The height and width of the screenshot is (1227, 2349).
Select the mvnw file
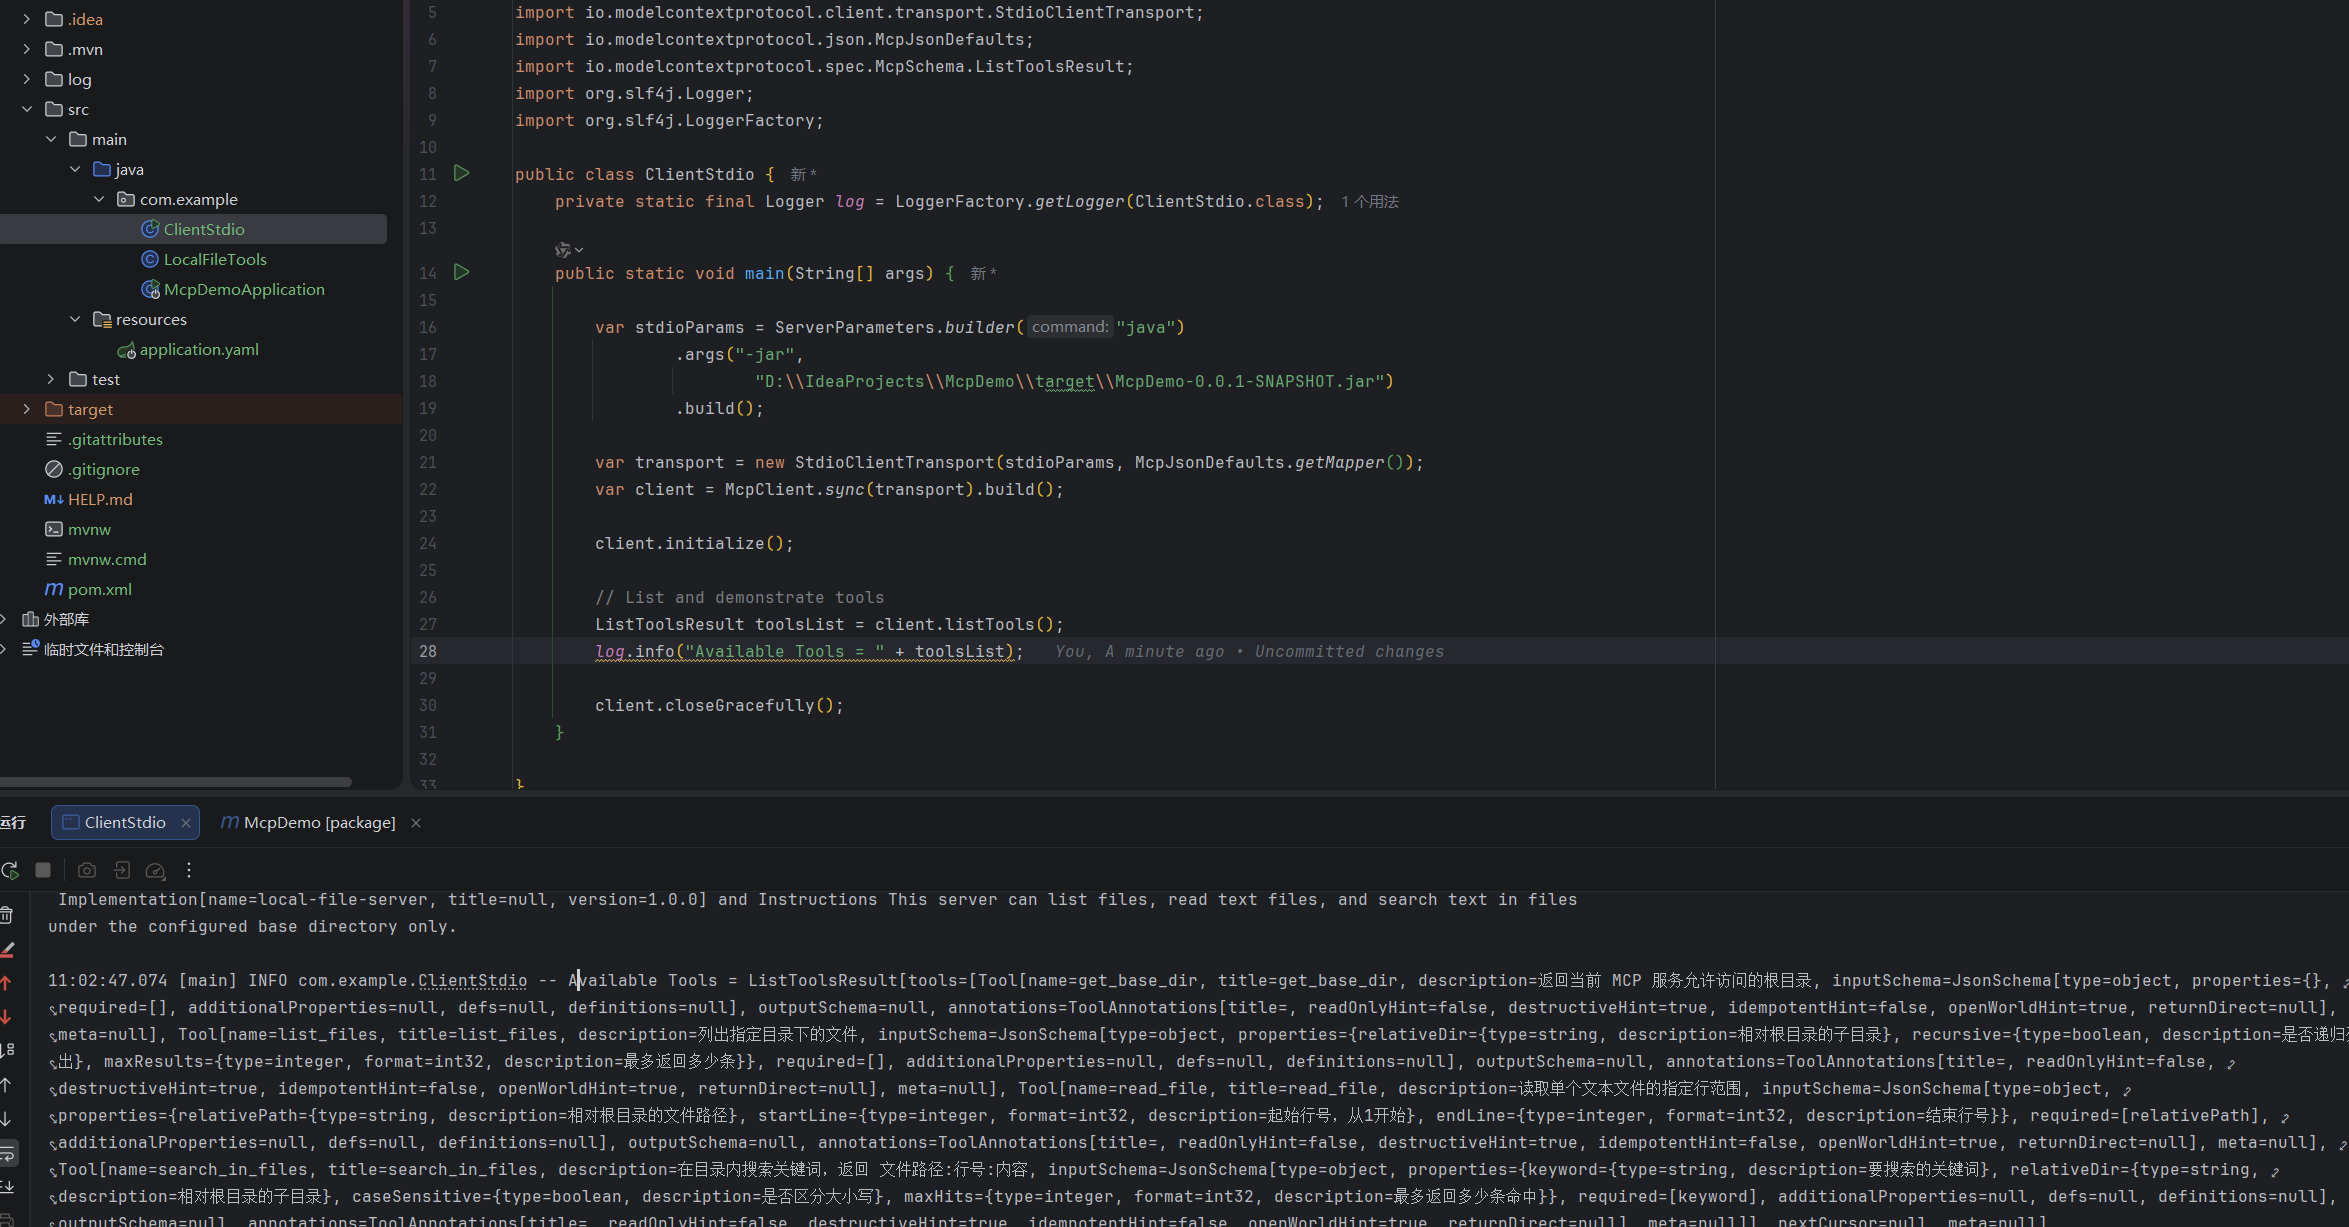pyautogui.click(x=89, y=529)
